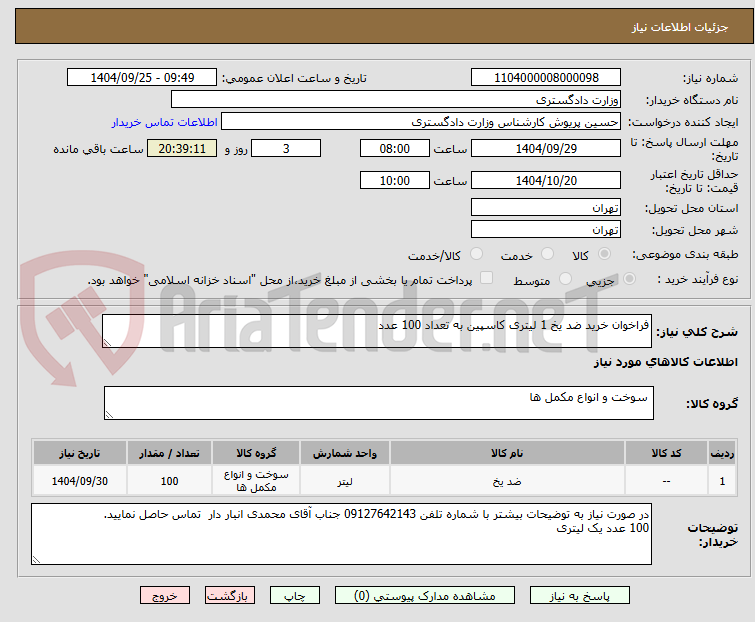
Task: Toggle the اسناد خزانه اسلامی payment checkbox
Action: coord(487,278)
